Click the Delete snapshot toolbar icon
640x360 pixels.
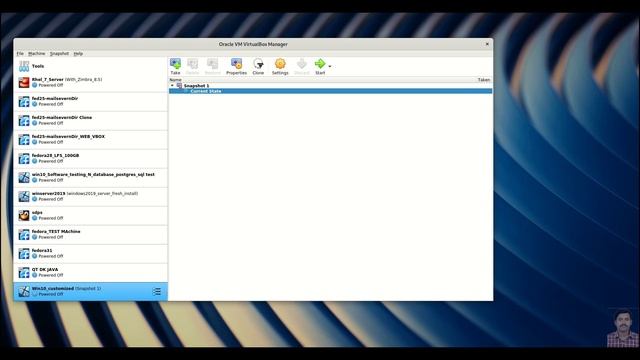click(x=193, y=67)
